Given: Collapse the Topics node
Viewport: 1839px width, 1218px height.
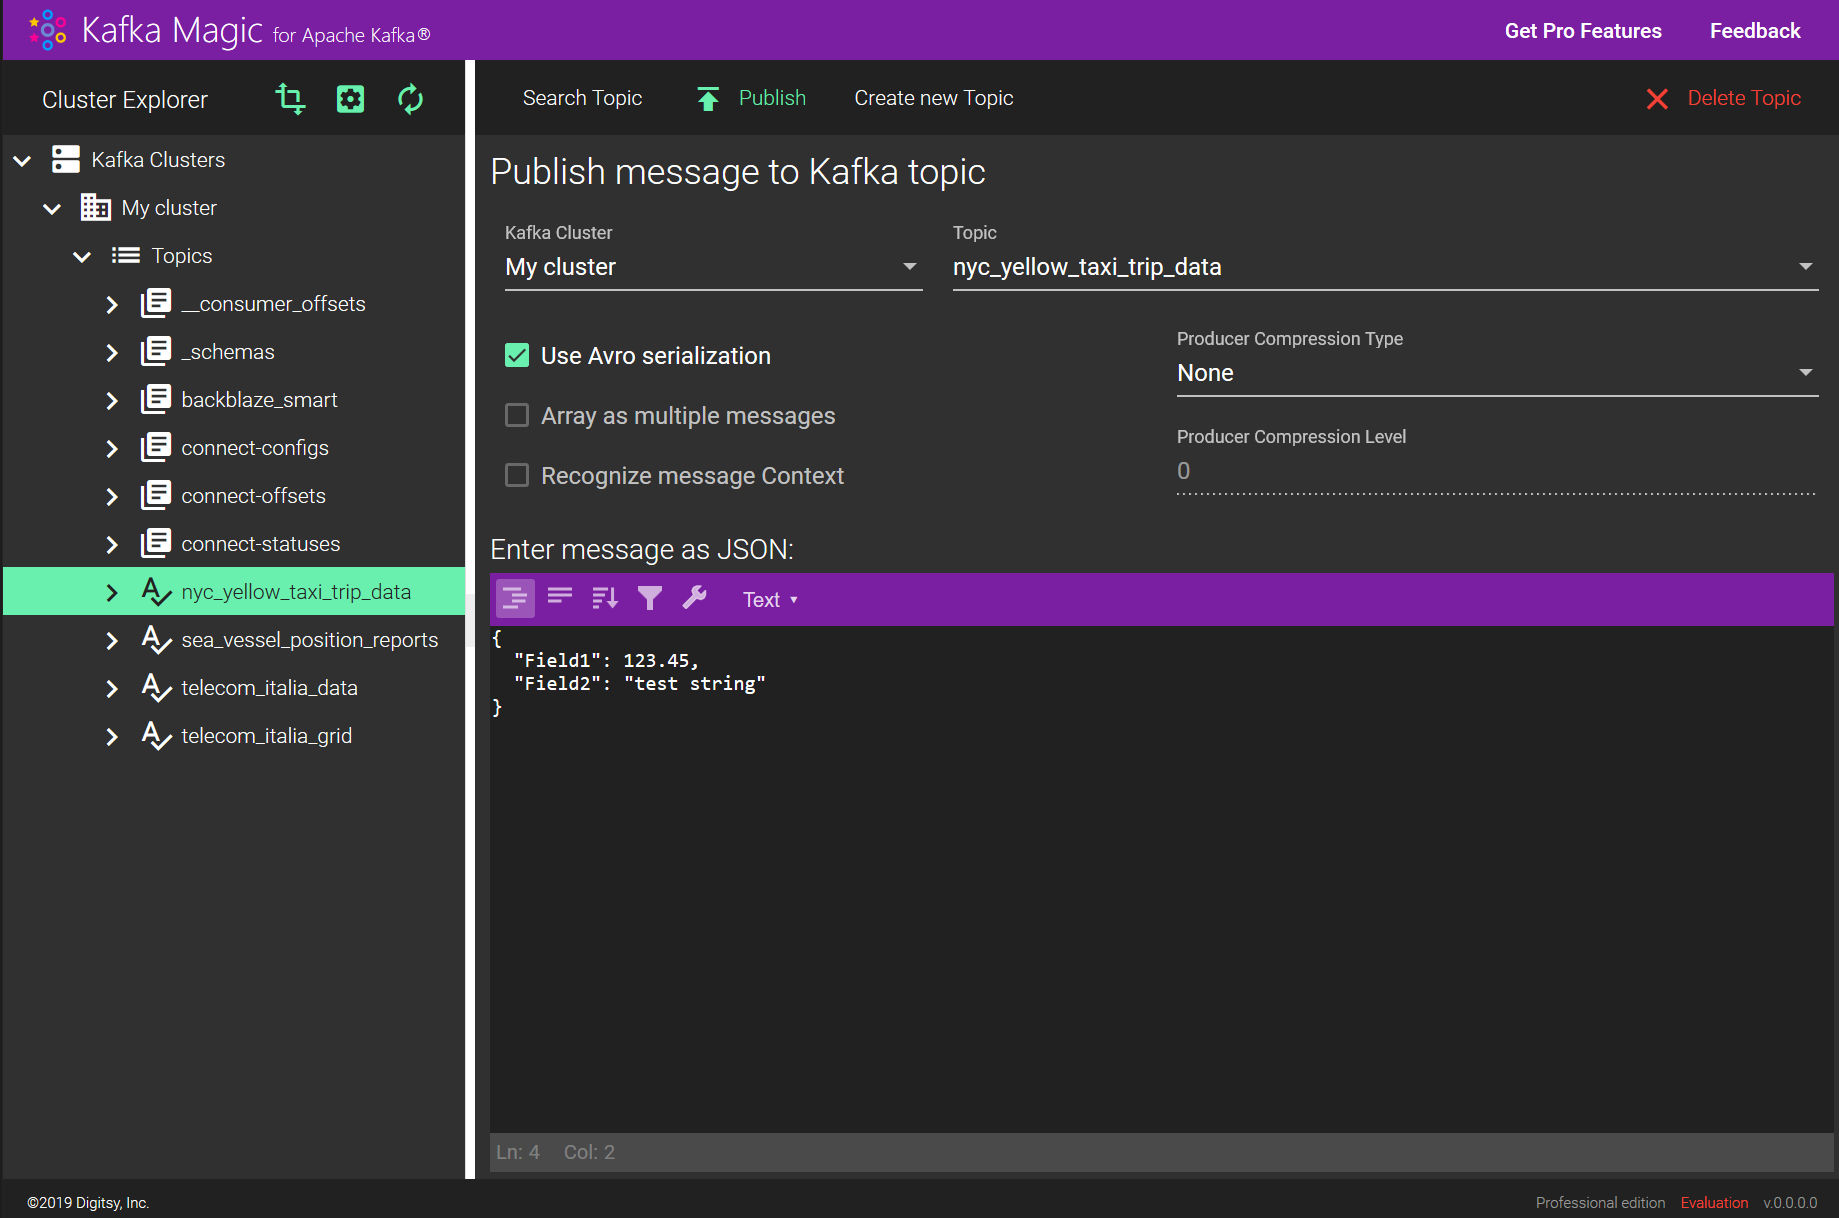Looking at the screenshot, I should [82, 256].
